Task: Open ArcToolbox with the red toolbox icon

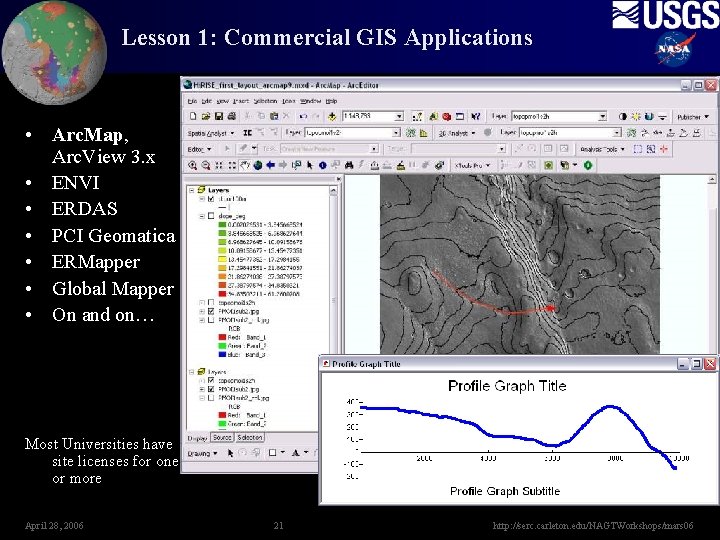Action: coord(446,117)
